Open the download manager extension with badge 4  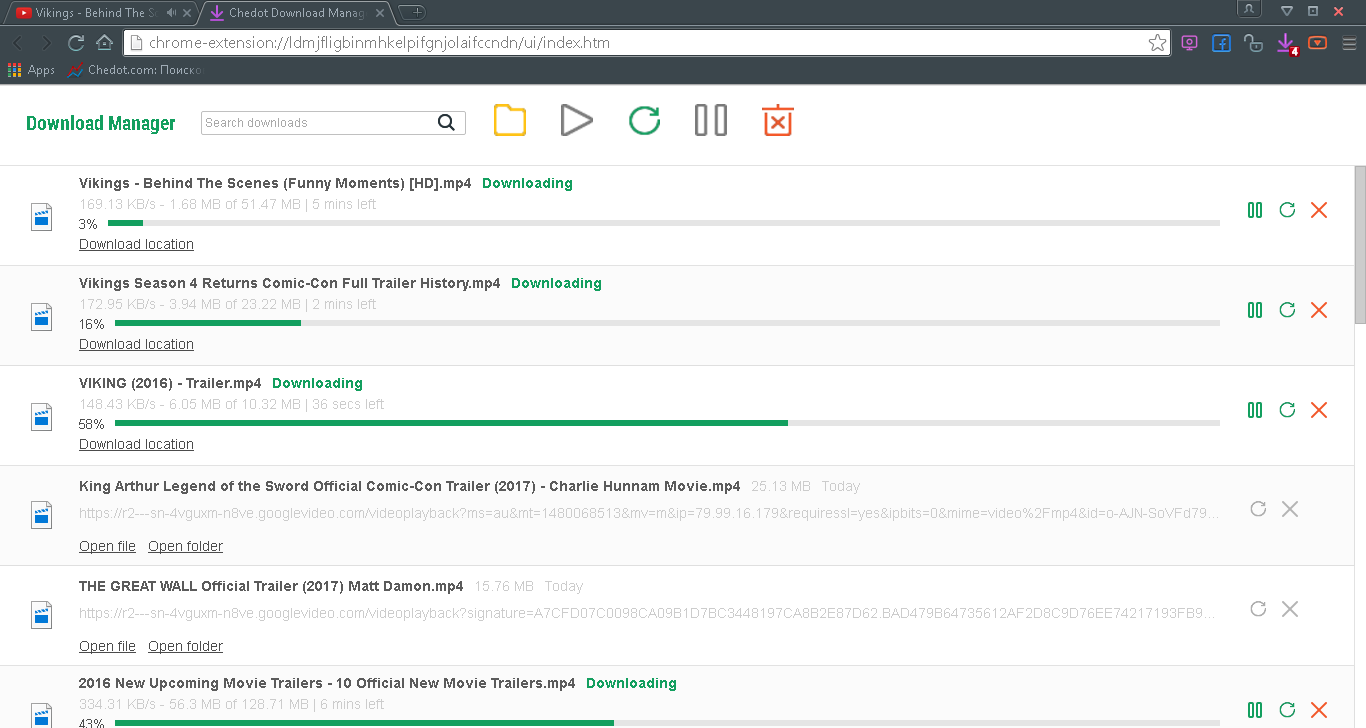1286,44
